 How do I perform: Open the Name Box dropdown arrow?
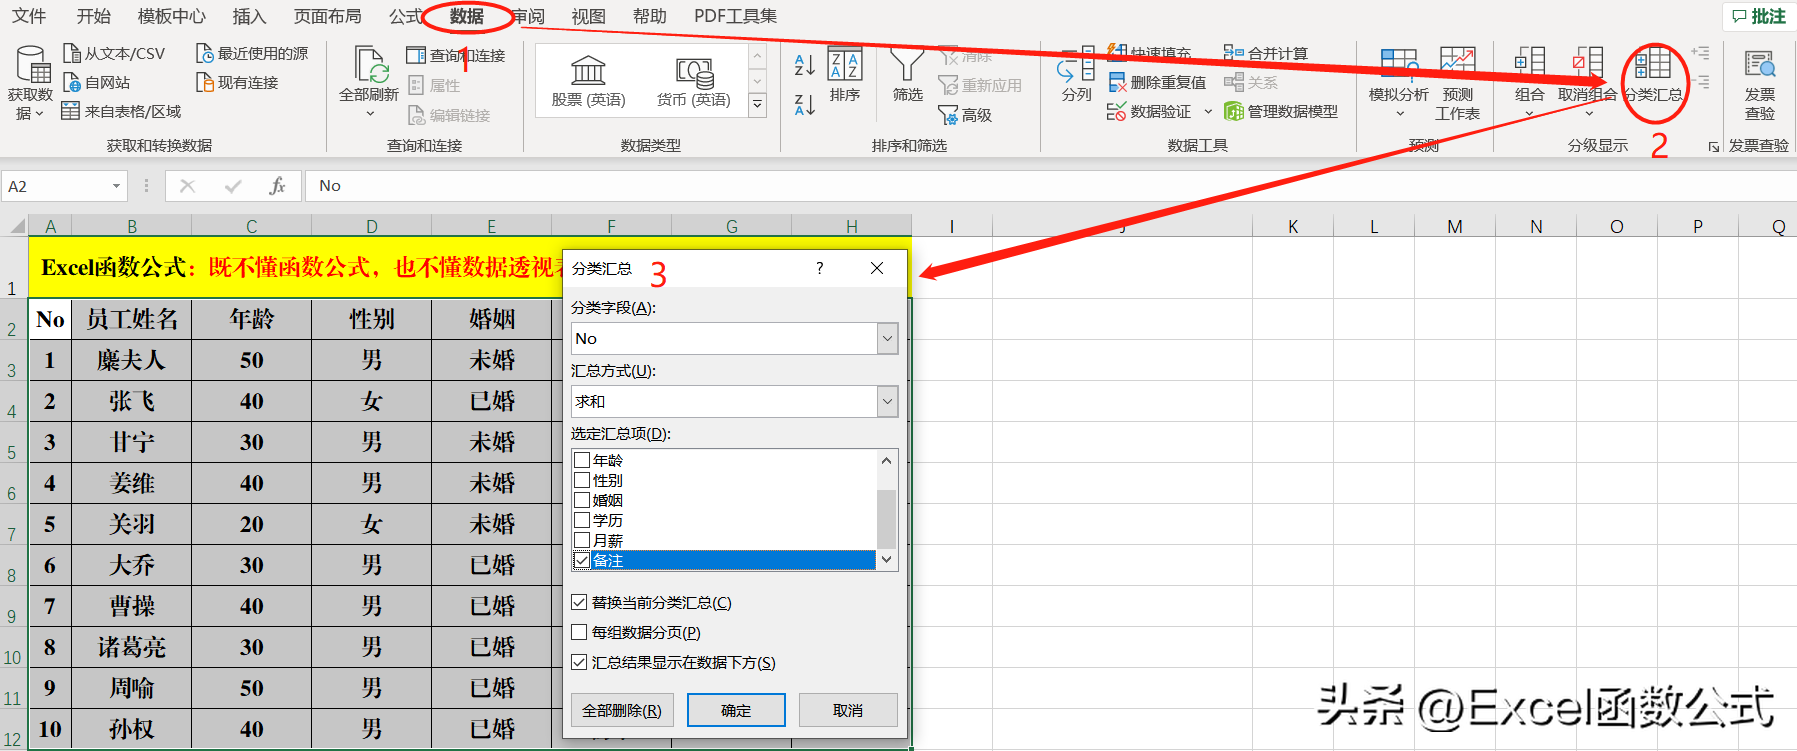[116, 186]
